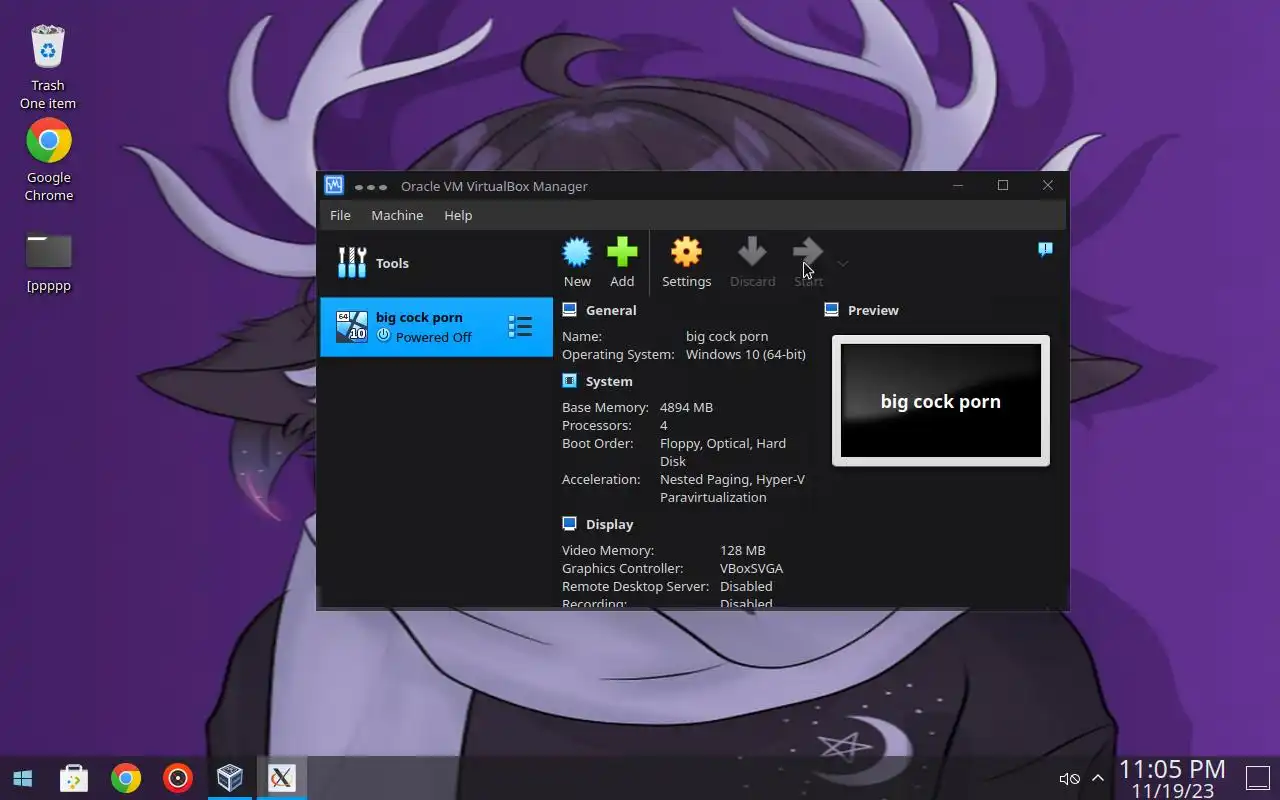Open the VM list item menu icon
1280x800 pixels.
(520, 327)
